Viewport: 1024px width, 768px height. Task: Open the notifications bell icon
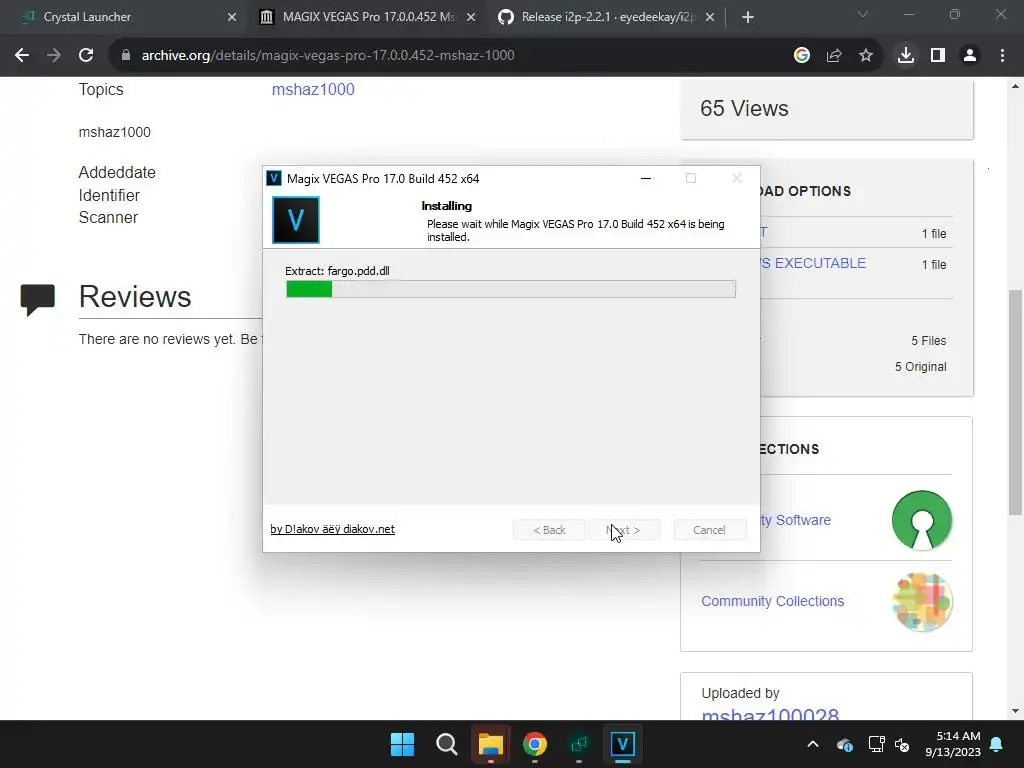pyautogui.click(x=997, y=744)
